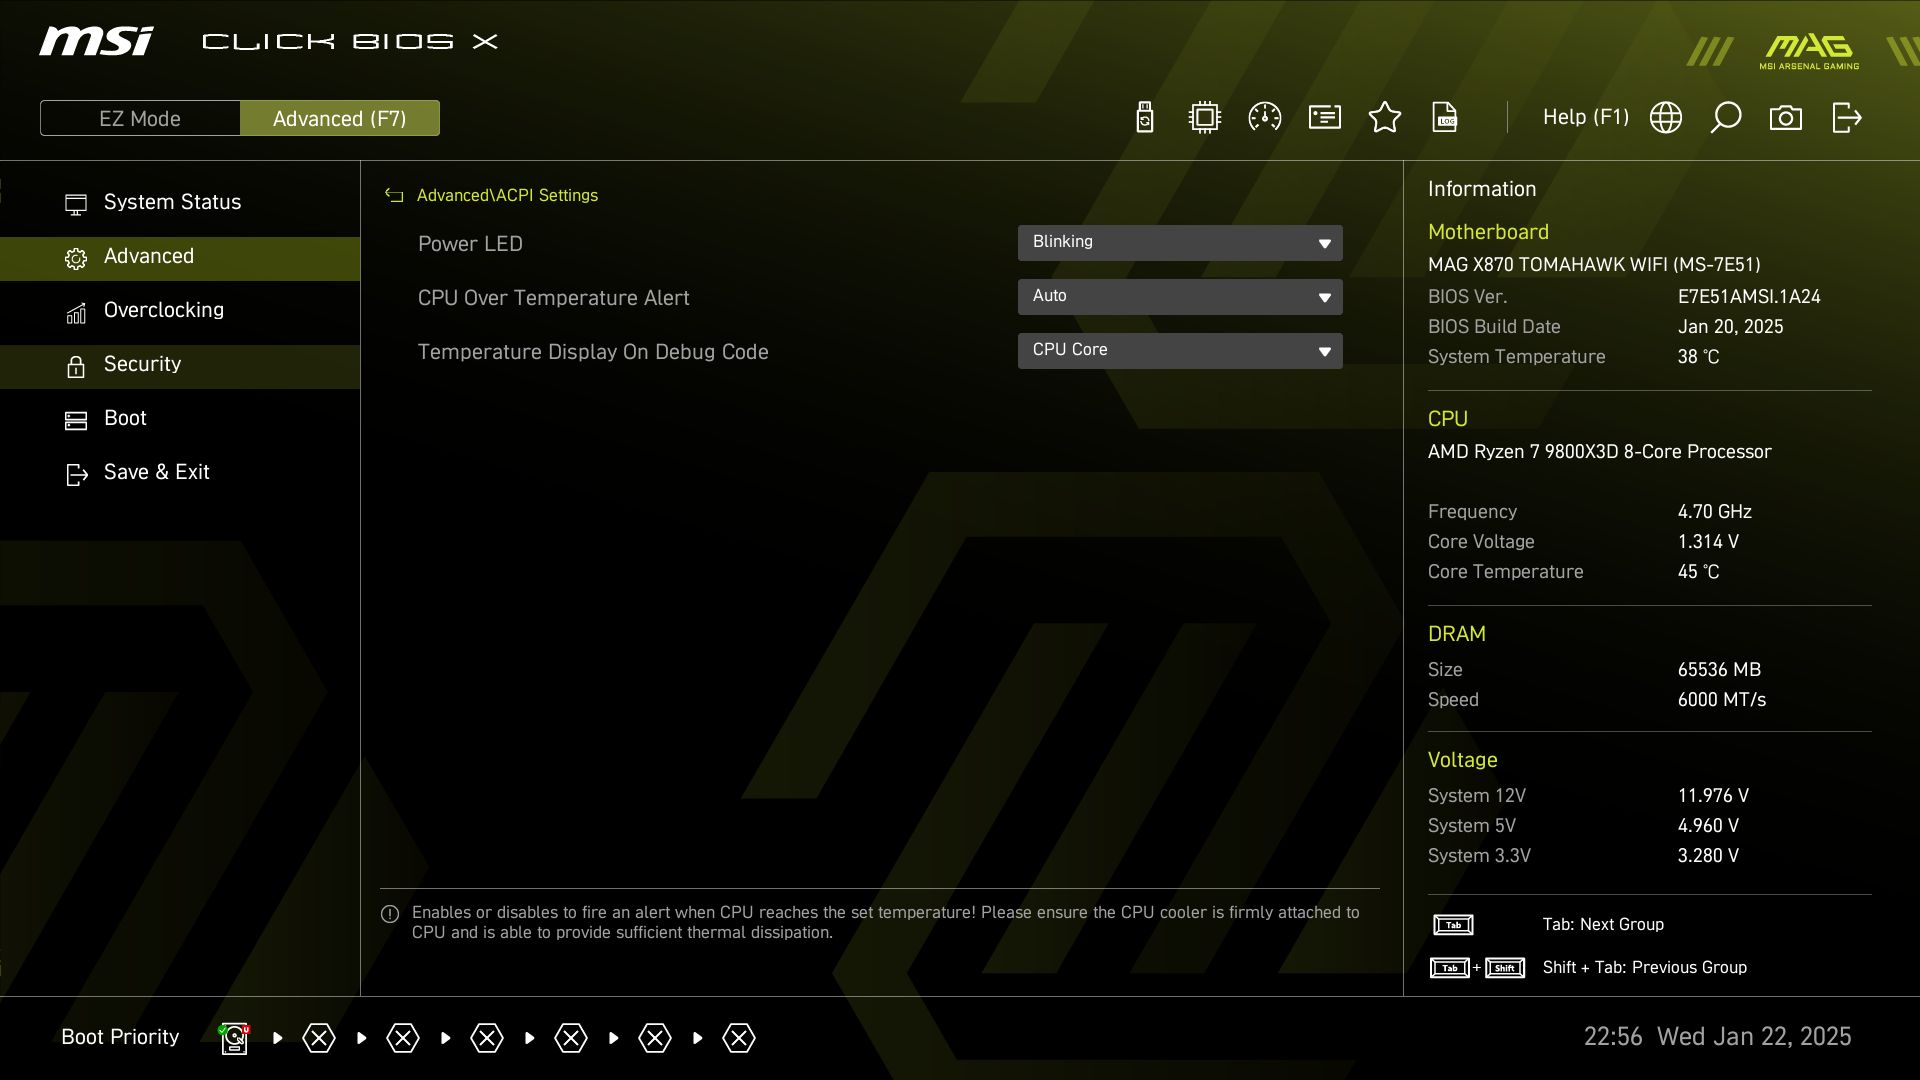Choose the Boot sidebar entry
The width and height of the screenshot is (1920, 1080).
(x=124, y=418)
